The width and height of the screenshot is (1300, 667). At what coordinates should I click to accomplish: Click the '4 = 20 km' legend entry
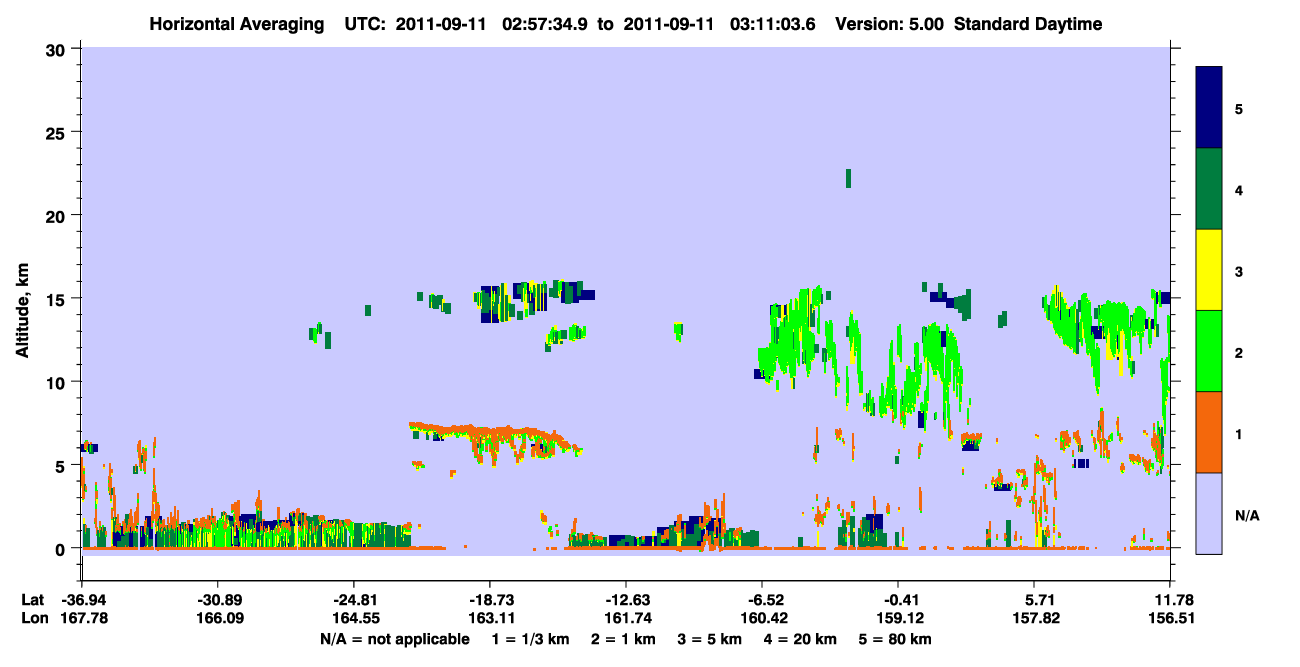click(801, 639)
